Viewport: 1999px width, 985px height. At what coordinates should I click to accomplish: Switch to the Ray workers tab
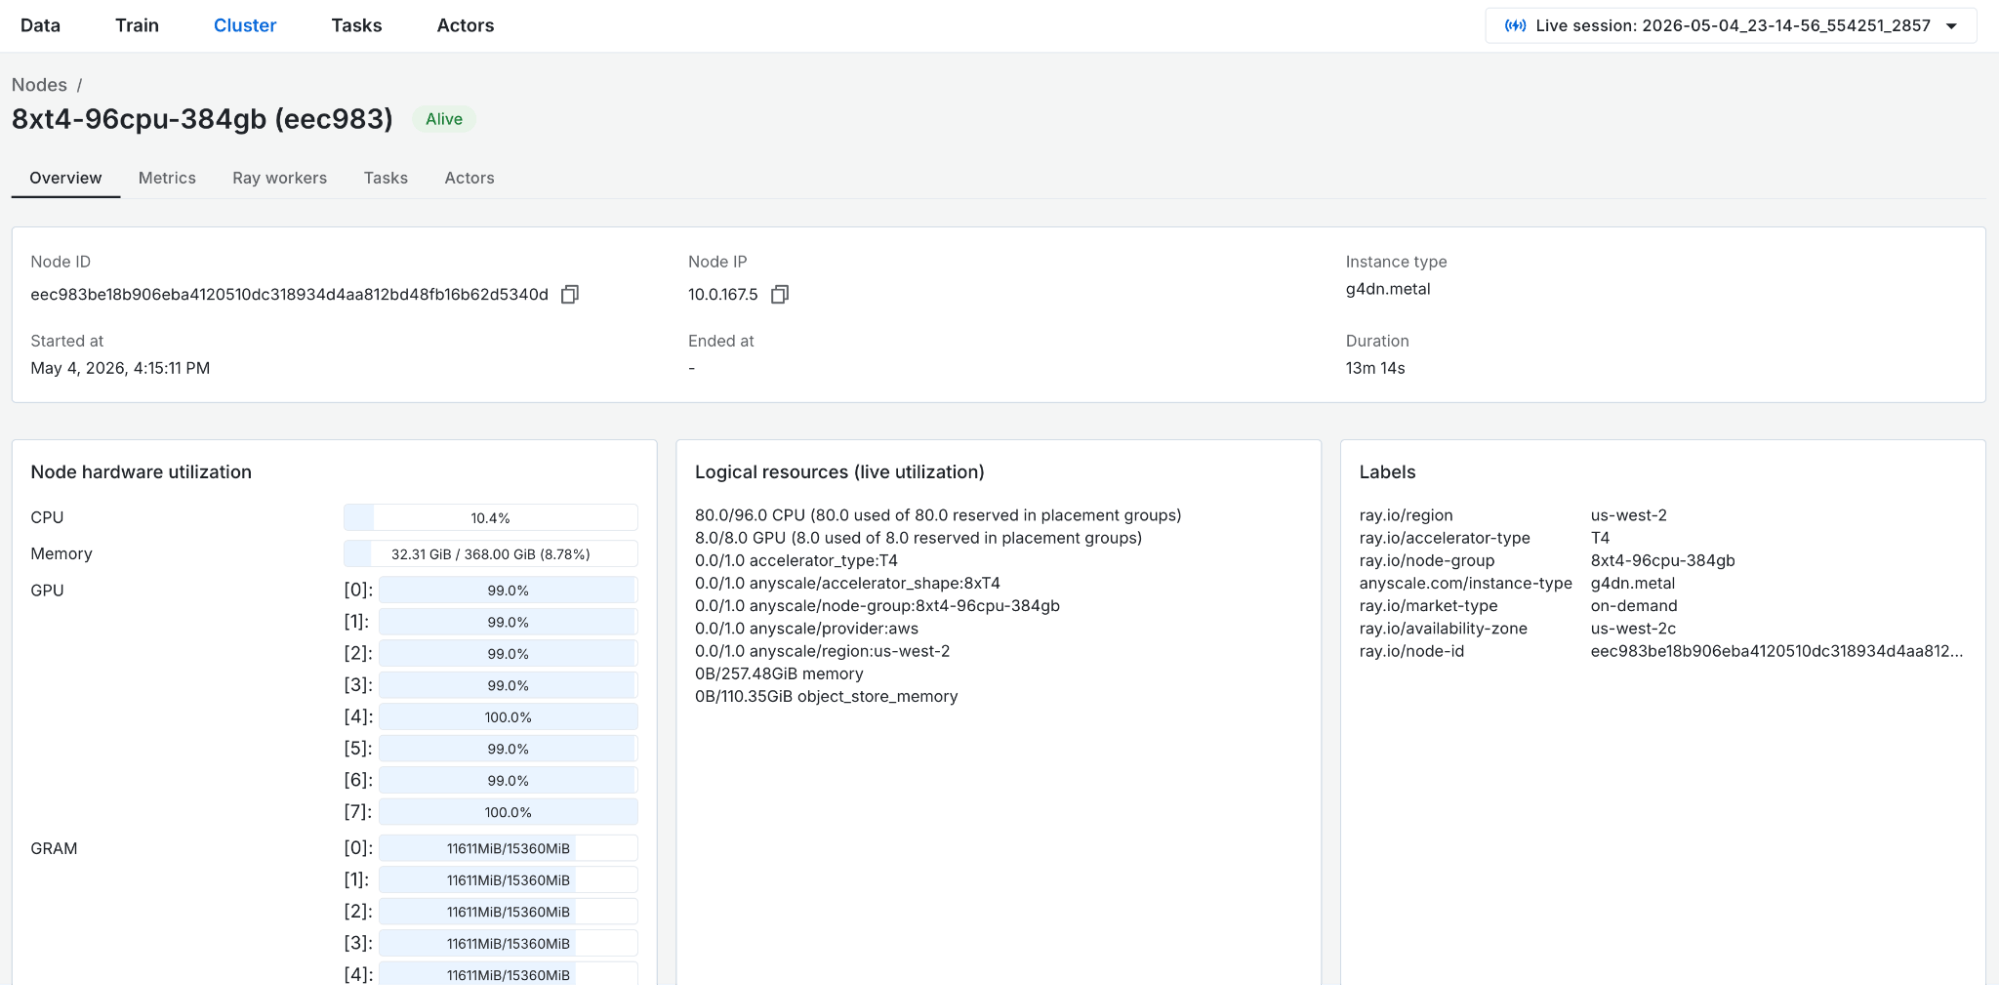pyautogui.click(x=280, y=178)
